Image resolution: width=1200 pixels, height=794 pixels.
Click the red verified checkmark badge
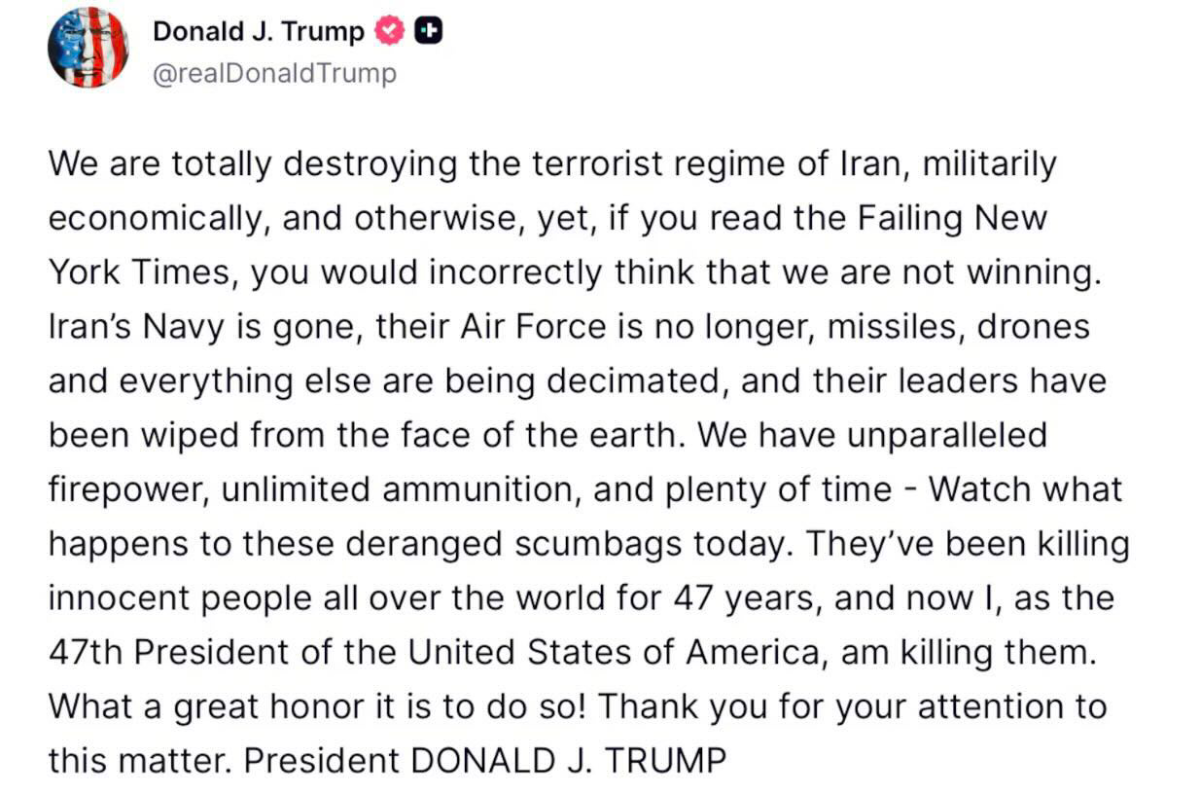[389, 32]
